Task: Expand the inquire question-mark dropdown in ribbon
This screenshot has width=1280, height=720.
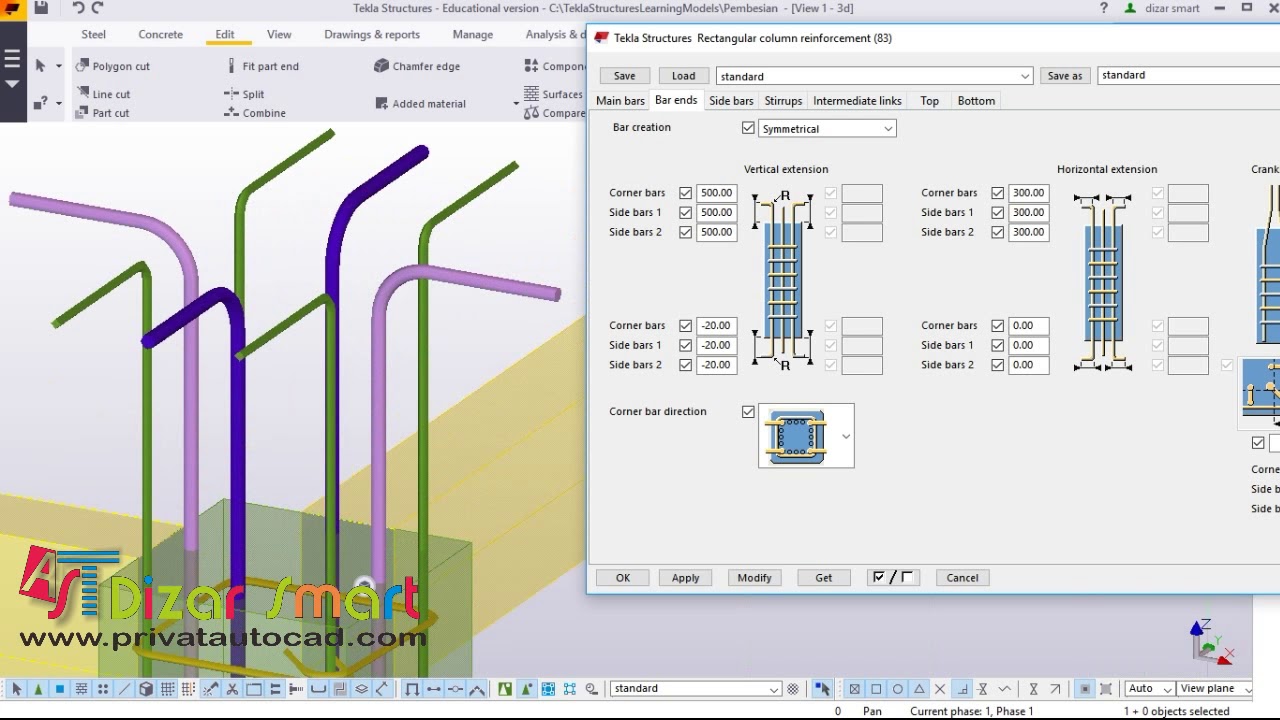Action: [x=59, y=103]
